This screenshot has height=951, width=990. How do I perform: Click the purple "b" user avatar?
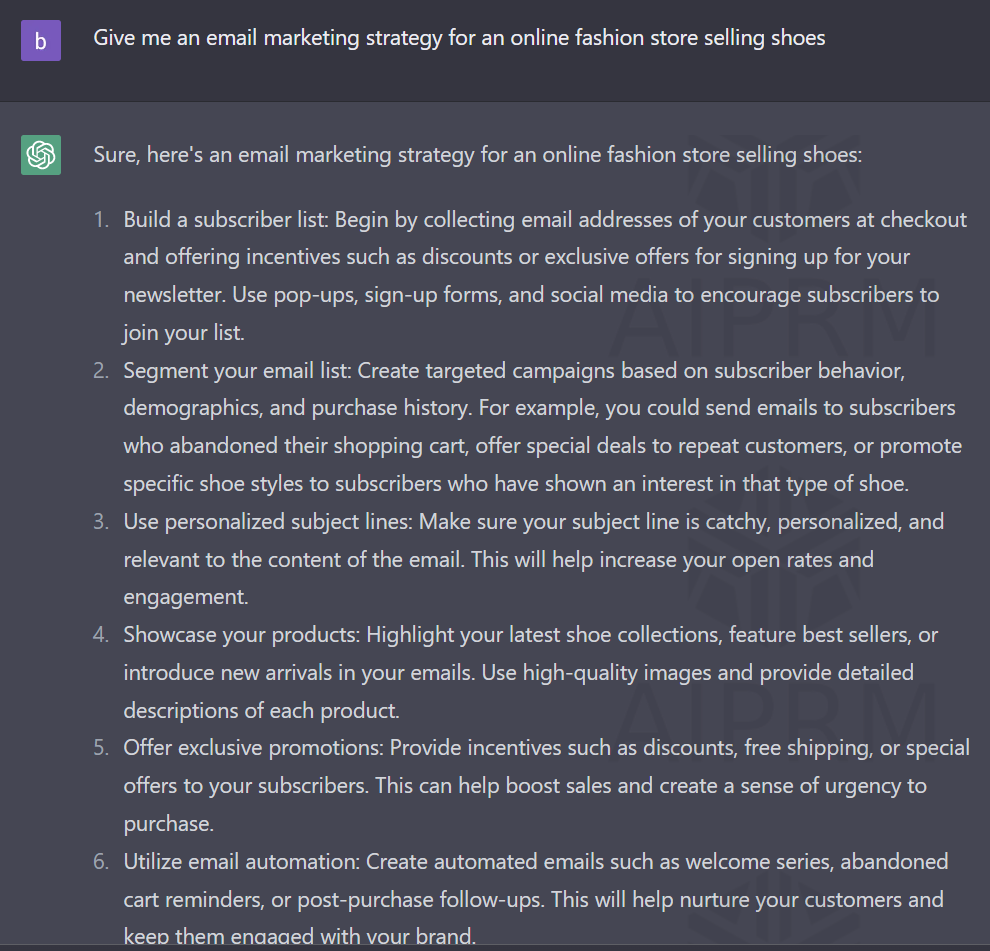point(40,41)
